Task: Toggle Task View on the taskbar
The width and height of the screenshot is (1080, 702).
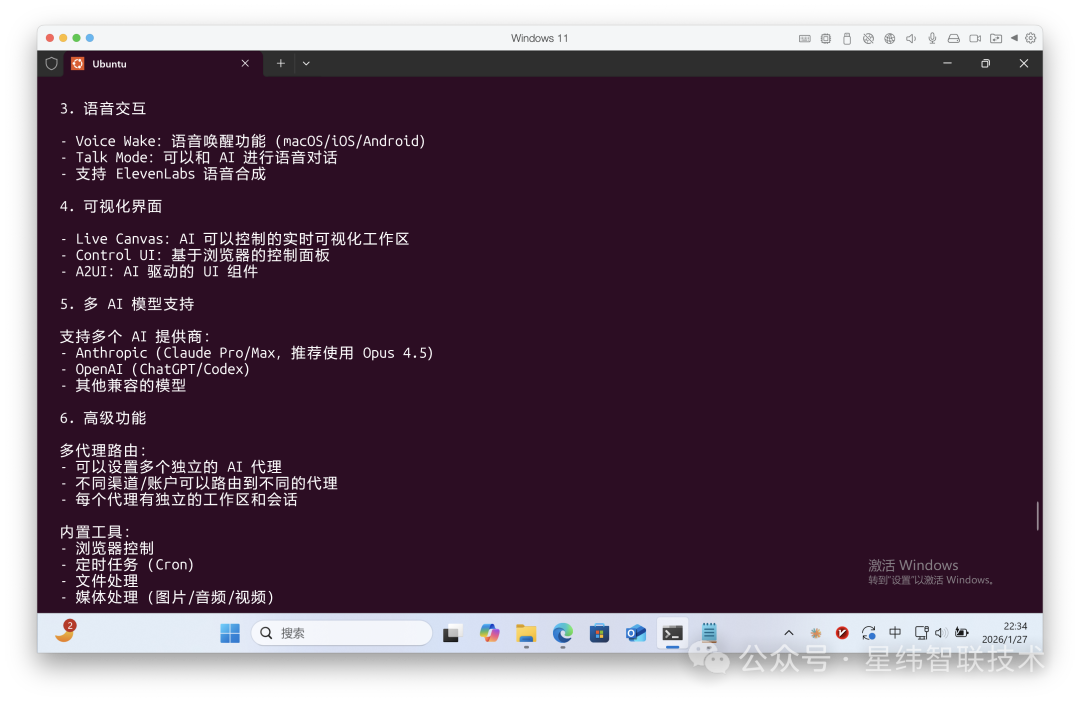Action: tap(452, 633)
